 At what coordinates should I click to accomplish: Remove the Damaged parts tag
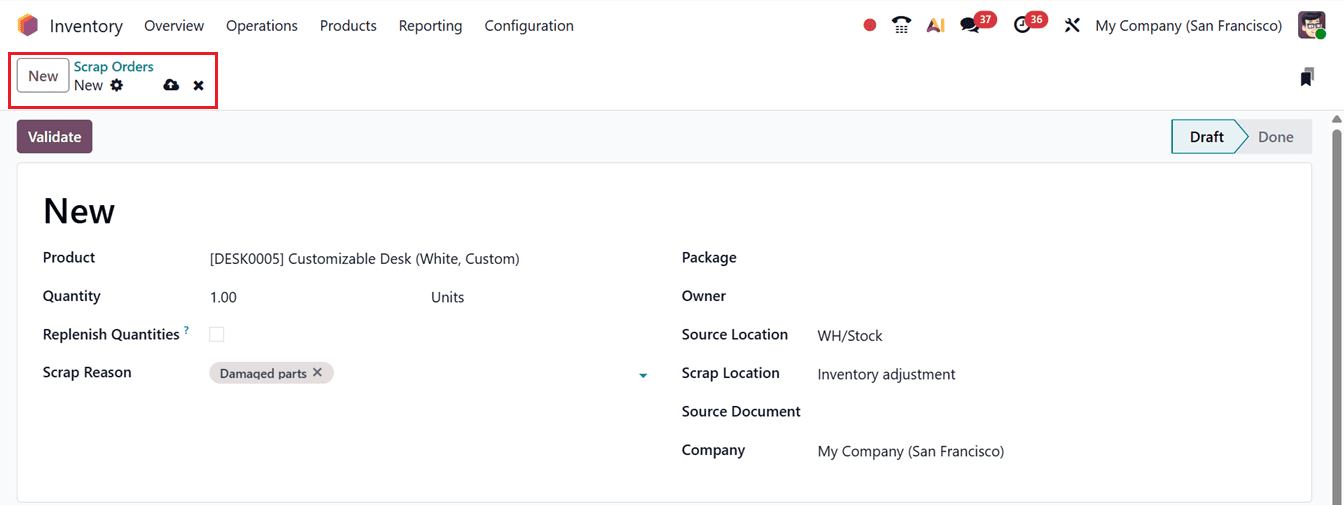(x=317, y=372)
